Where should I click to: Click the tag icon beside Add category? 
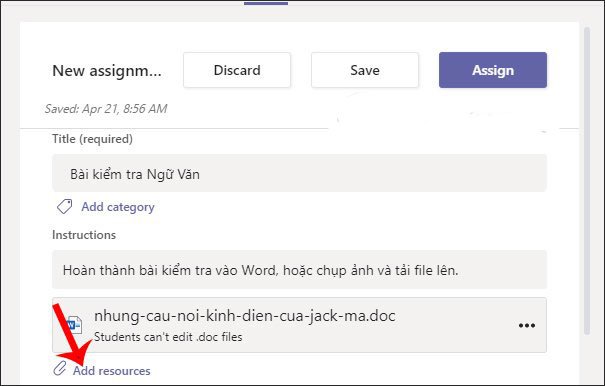(x=64, y=207)
